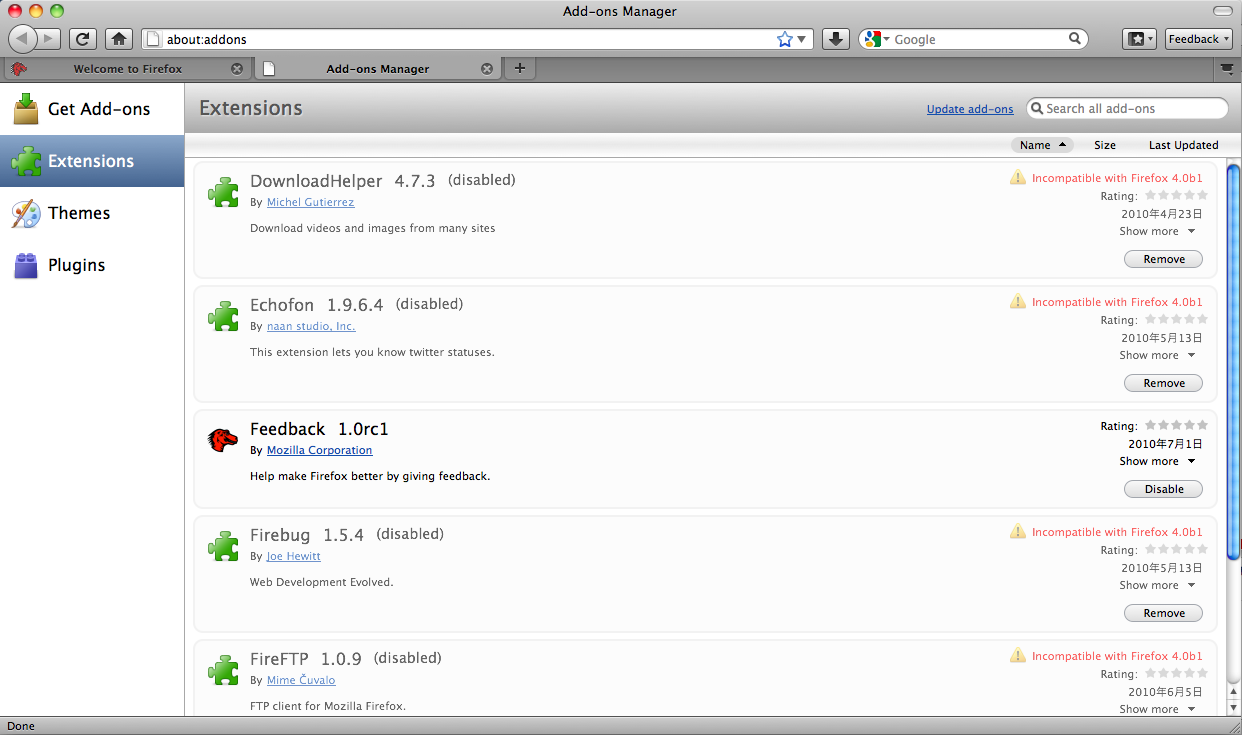This screenshot has width=1242, height=735.
Task: Open the Joe Hewitt author link
Action: (293, 556)
